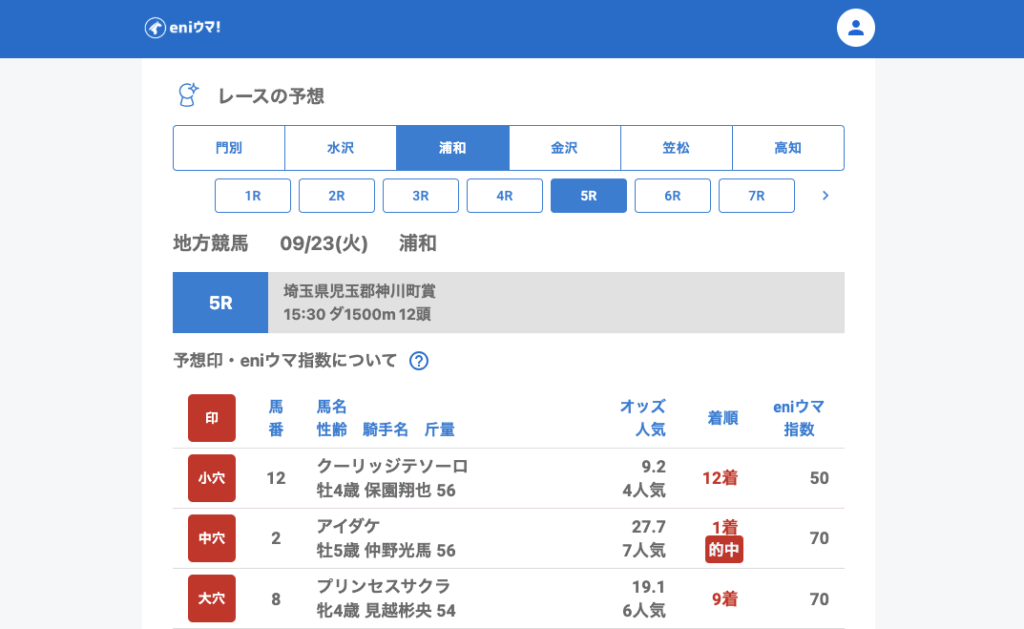Screen dimensions: 1024x629
Task: Open the help question mark icon
Action: [x=419, y=361]
